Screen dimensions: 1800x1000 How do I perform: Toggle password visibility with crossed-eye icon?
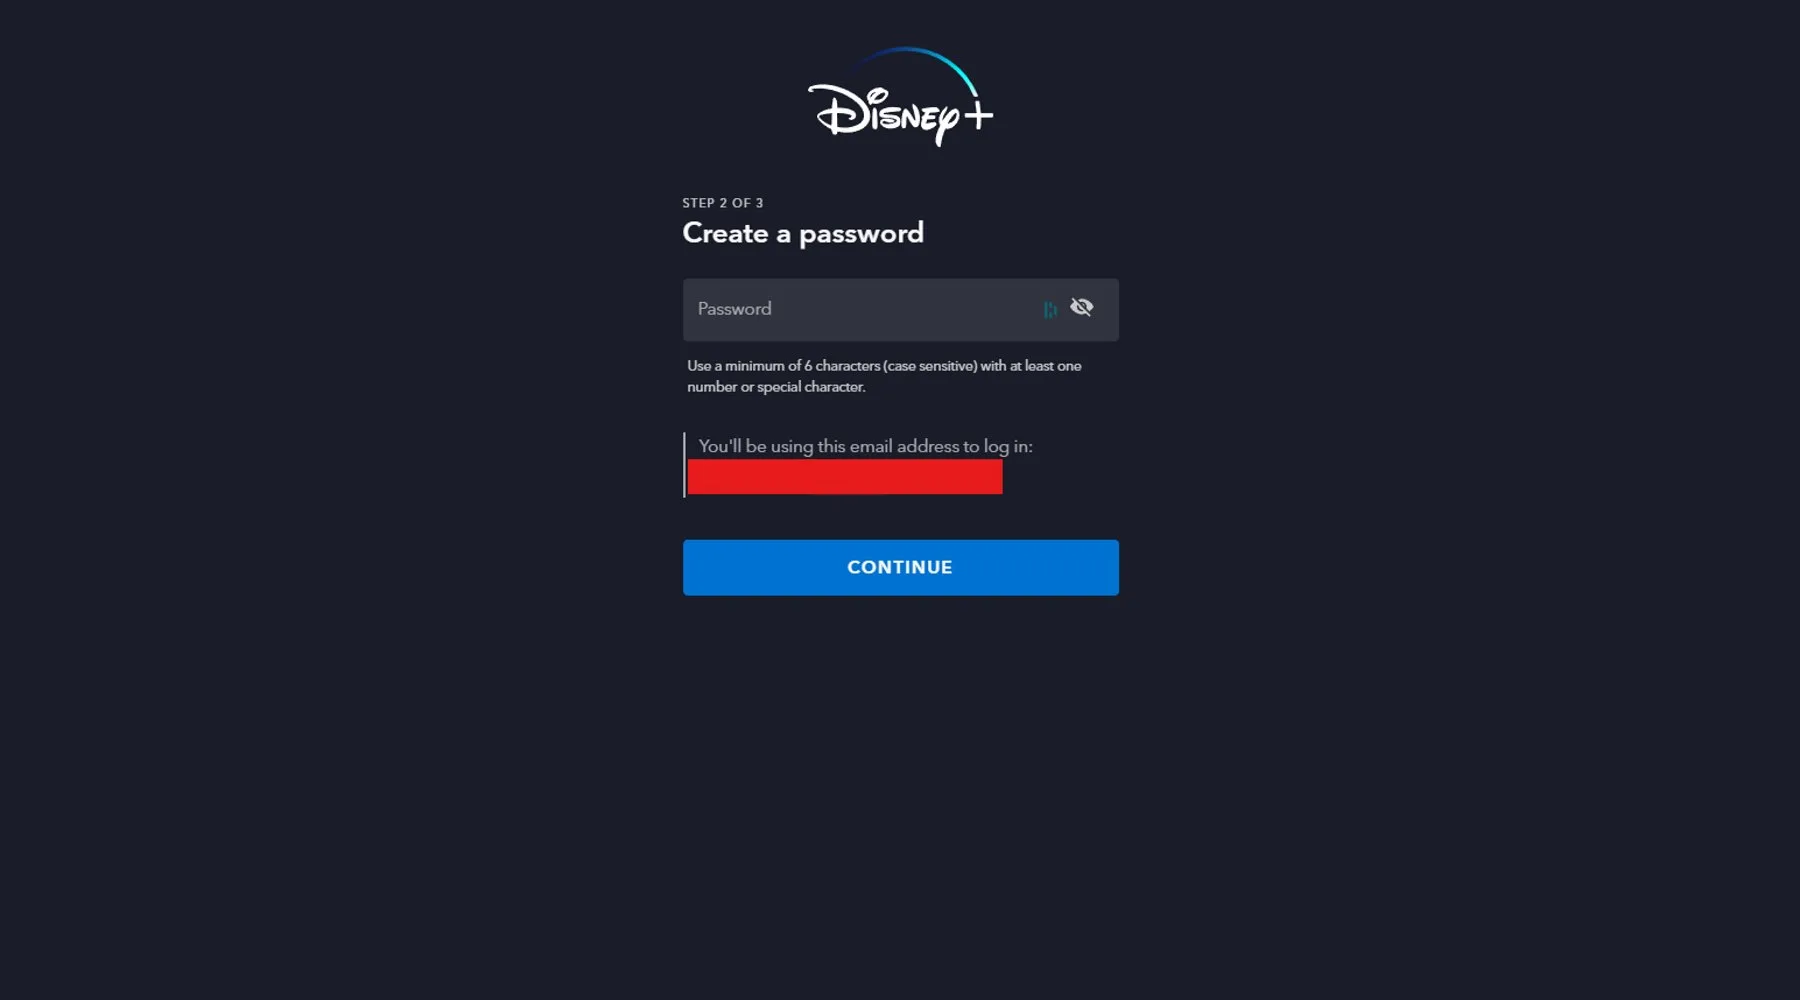coord(1081,307)
